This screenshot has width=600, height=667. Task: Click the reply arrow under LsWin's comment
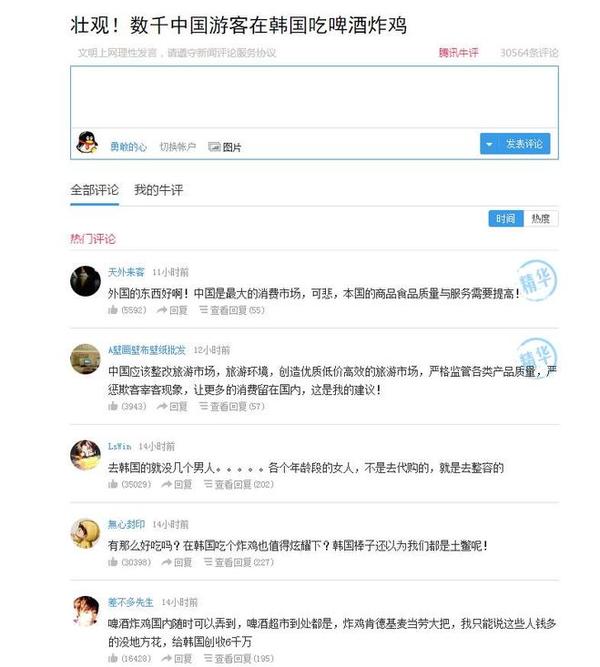[166, 484]
